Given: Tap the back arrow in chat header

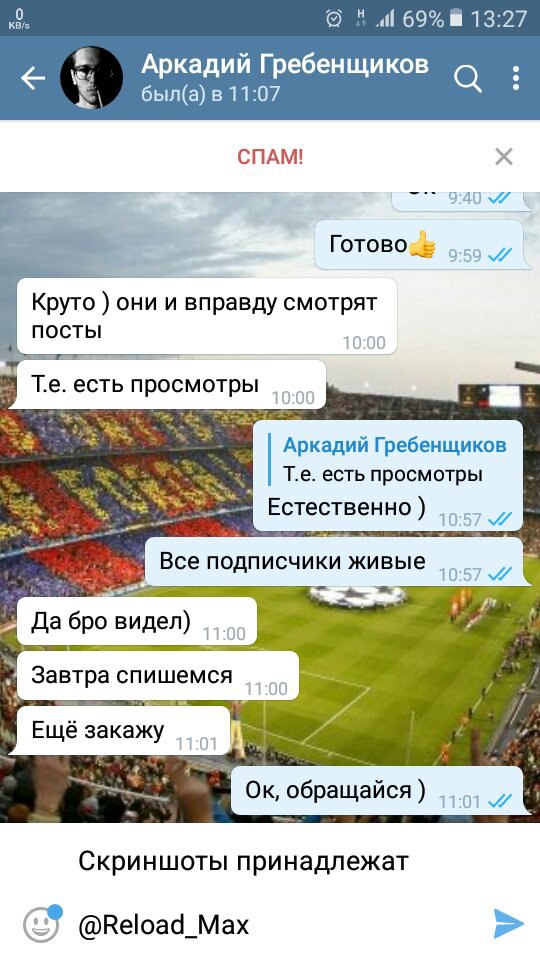Looking at the screenshot, I should (x=33, y=78).
